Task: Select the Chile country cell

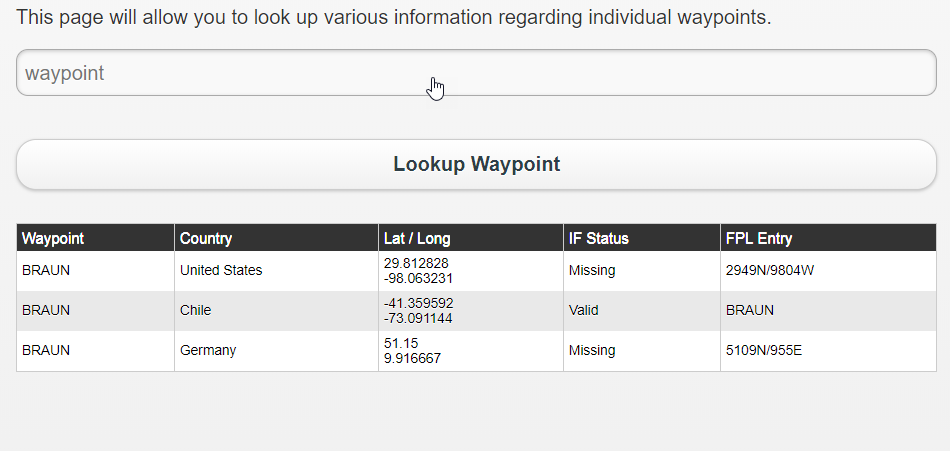Action: pyautogui.click(x=196, y=310)
